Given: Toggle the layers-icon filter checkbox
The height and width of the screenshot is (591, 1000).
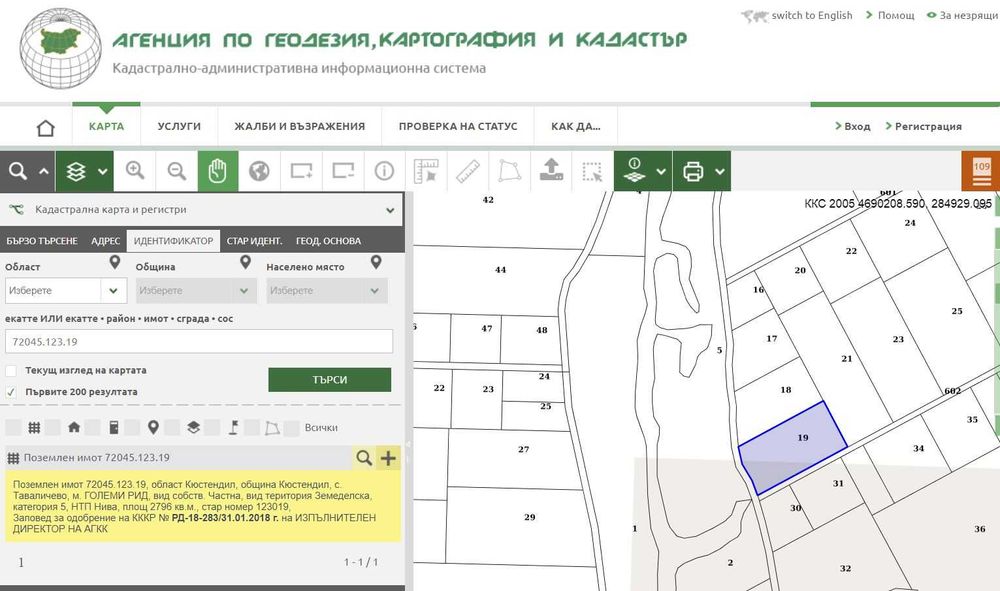Looking at the screenshot, I should point(172,427).
